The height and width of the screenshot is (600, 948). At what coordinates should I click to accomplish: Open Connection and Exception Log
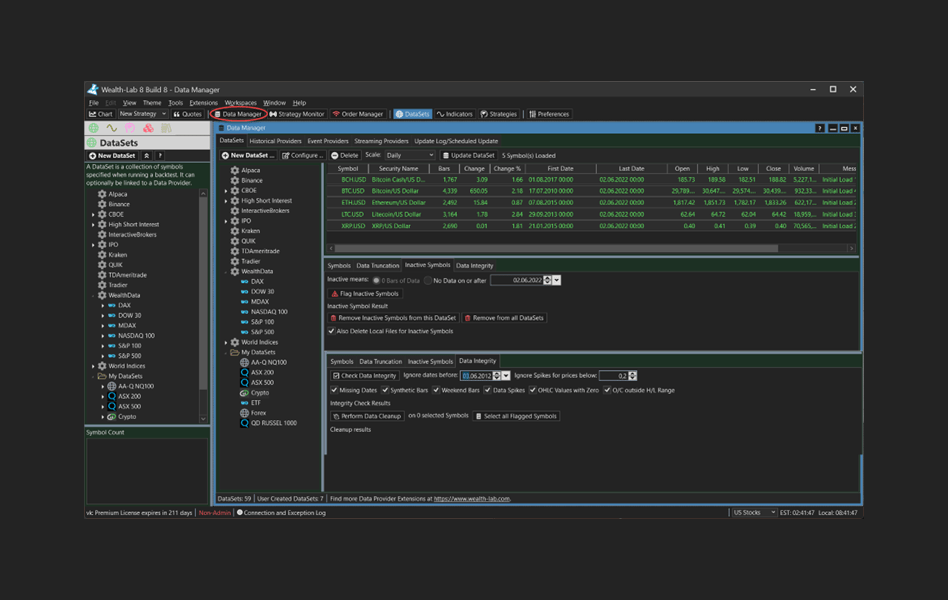tap(281, 512)
